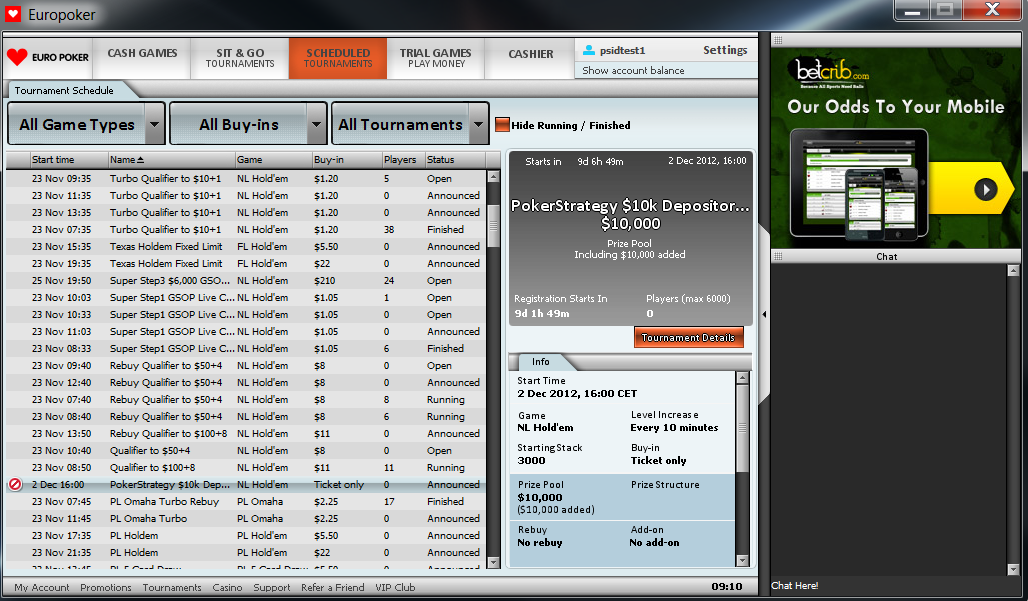Sort by the Status column header
The width and height of the screenshot is (1028, 601).
pyautogui.click(x=455, y=160)
